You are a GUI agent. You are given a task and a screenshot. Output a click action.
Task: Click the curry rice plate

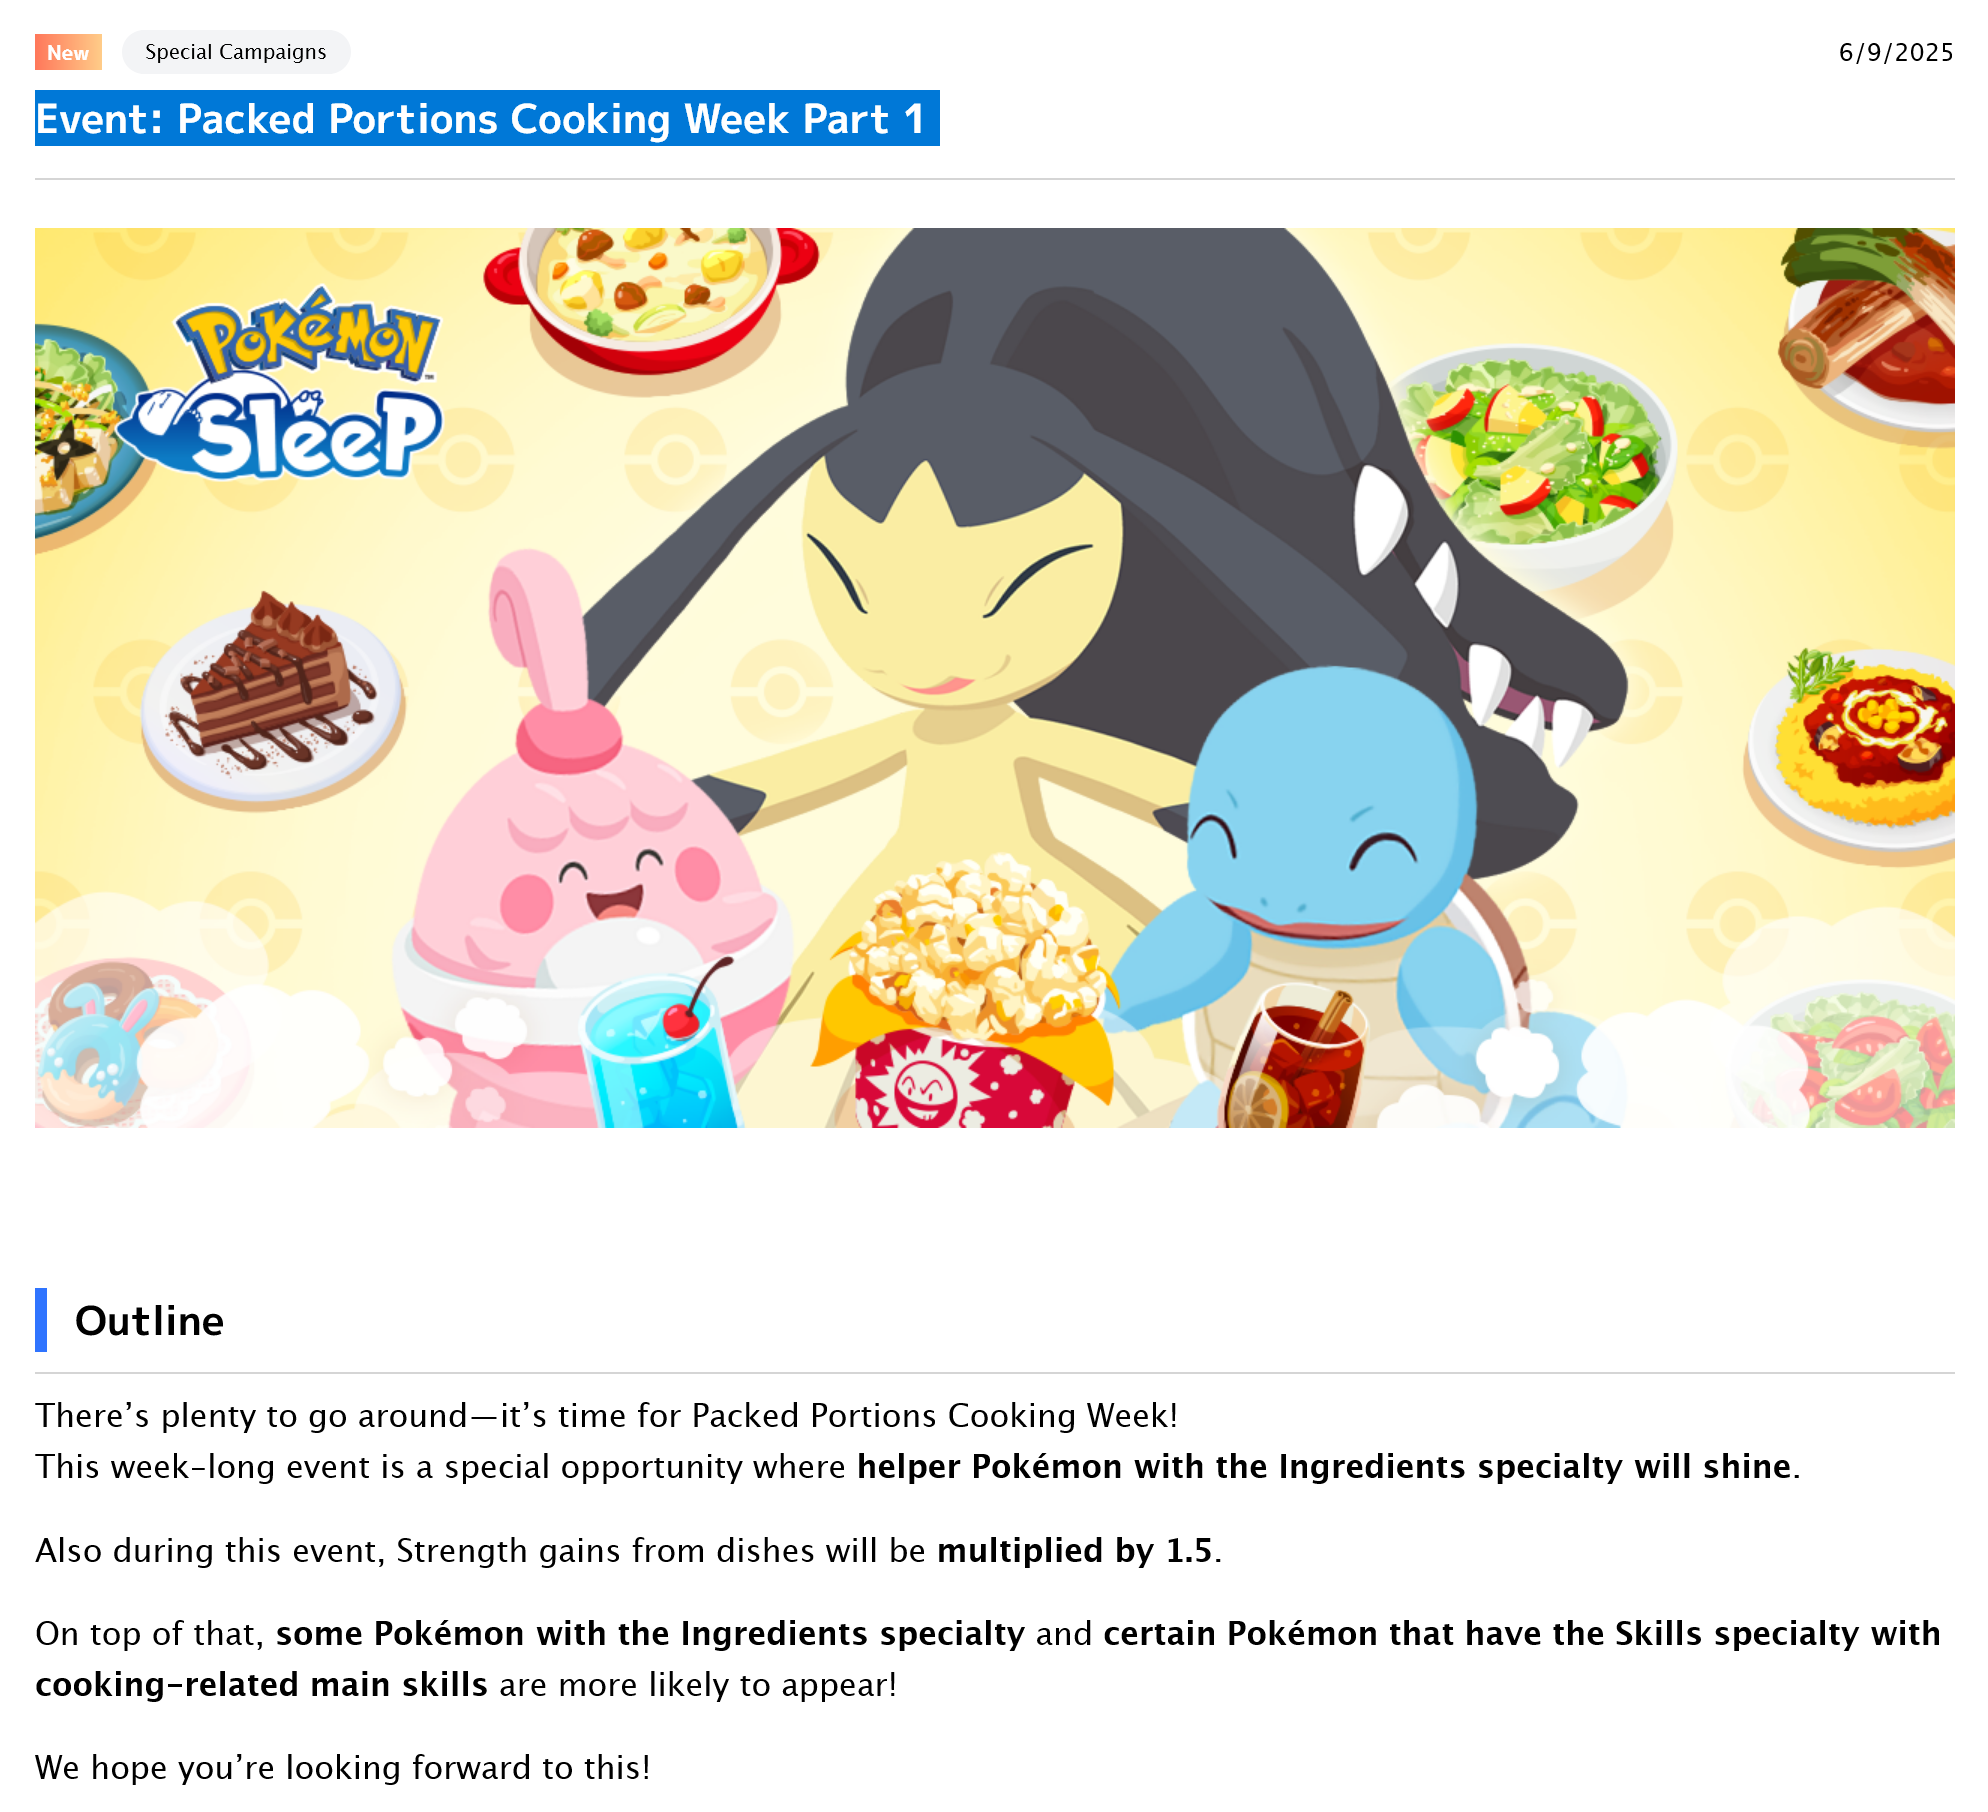[x=1855, y=750]
